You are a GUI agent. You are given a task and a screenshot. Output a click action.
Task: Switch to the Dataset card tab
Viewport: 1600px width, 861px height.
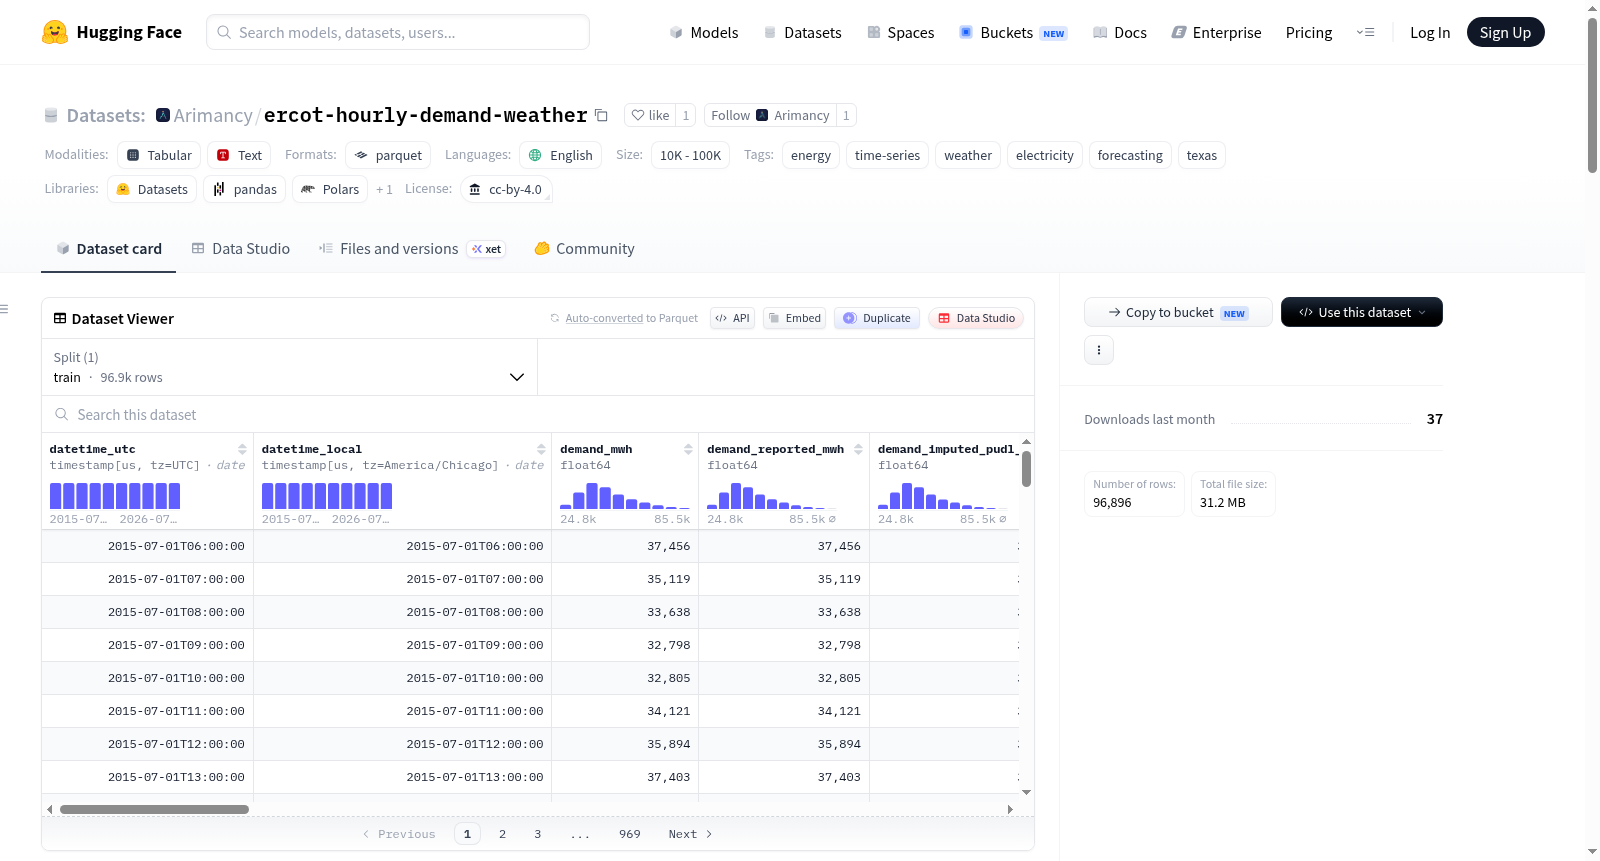pos(108,249)
